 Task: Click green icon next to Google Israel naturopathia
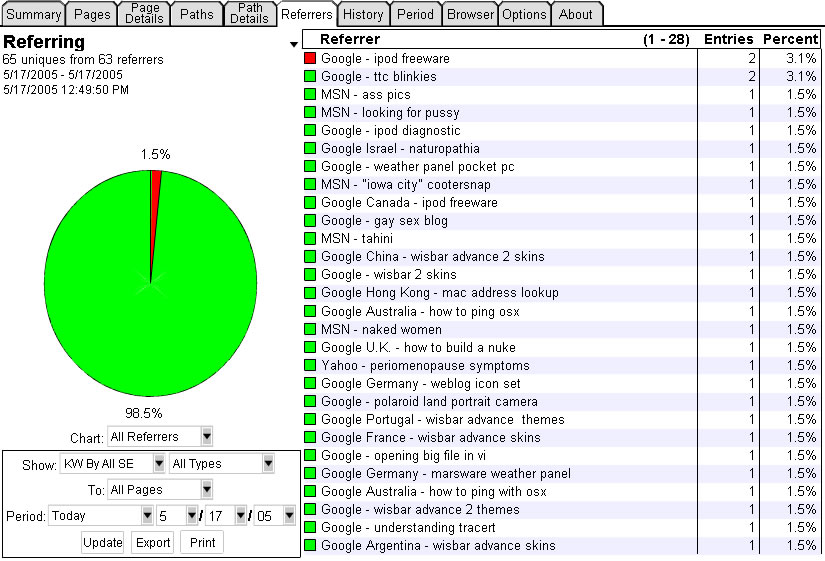click(x=309, y=149)
